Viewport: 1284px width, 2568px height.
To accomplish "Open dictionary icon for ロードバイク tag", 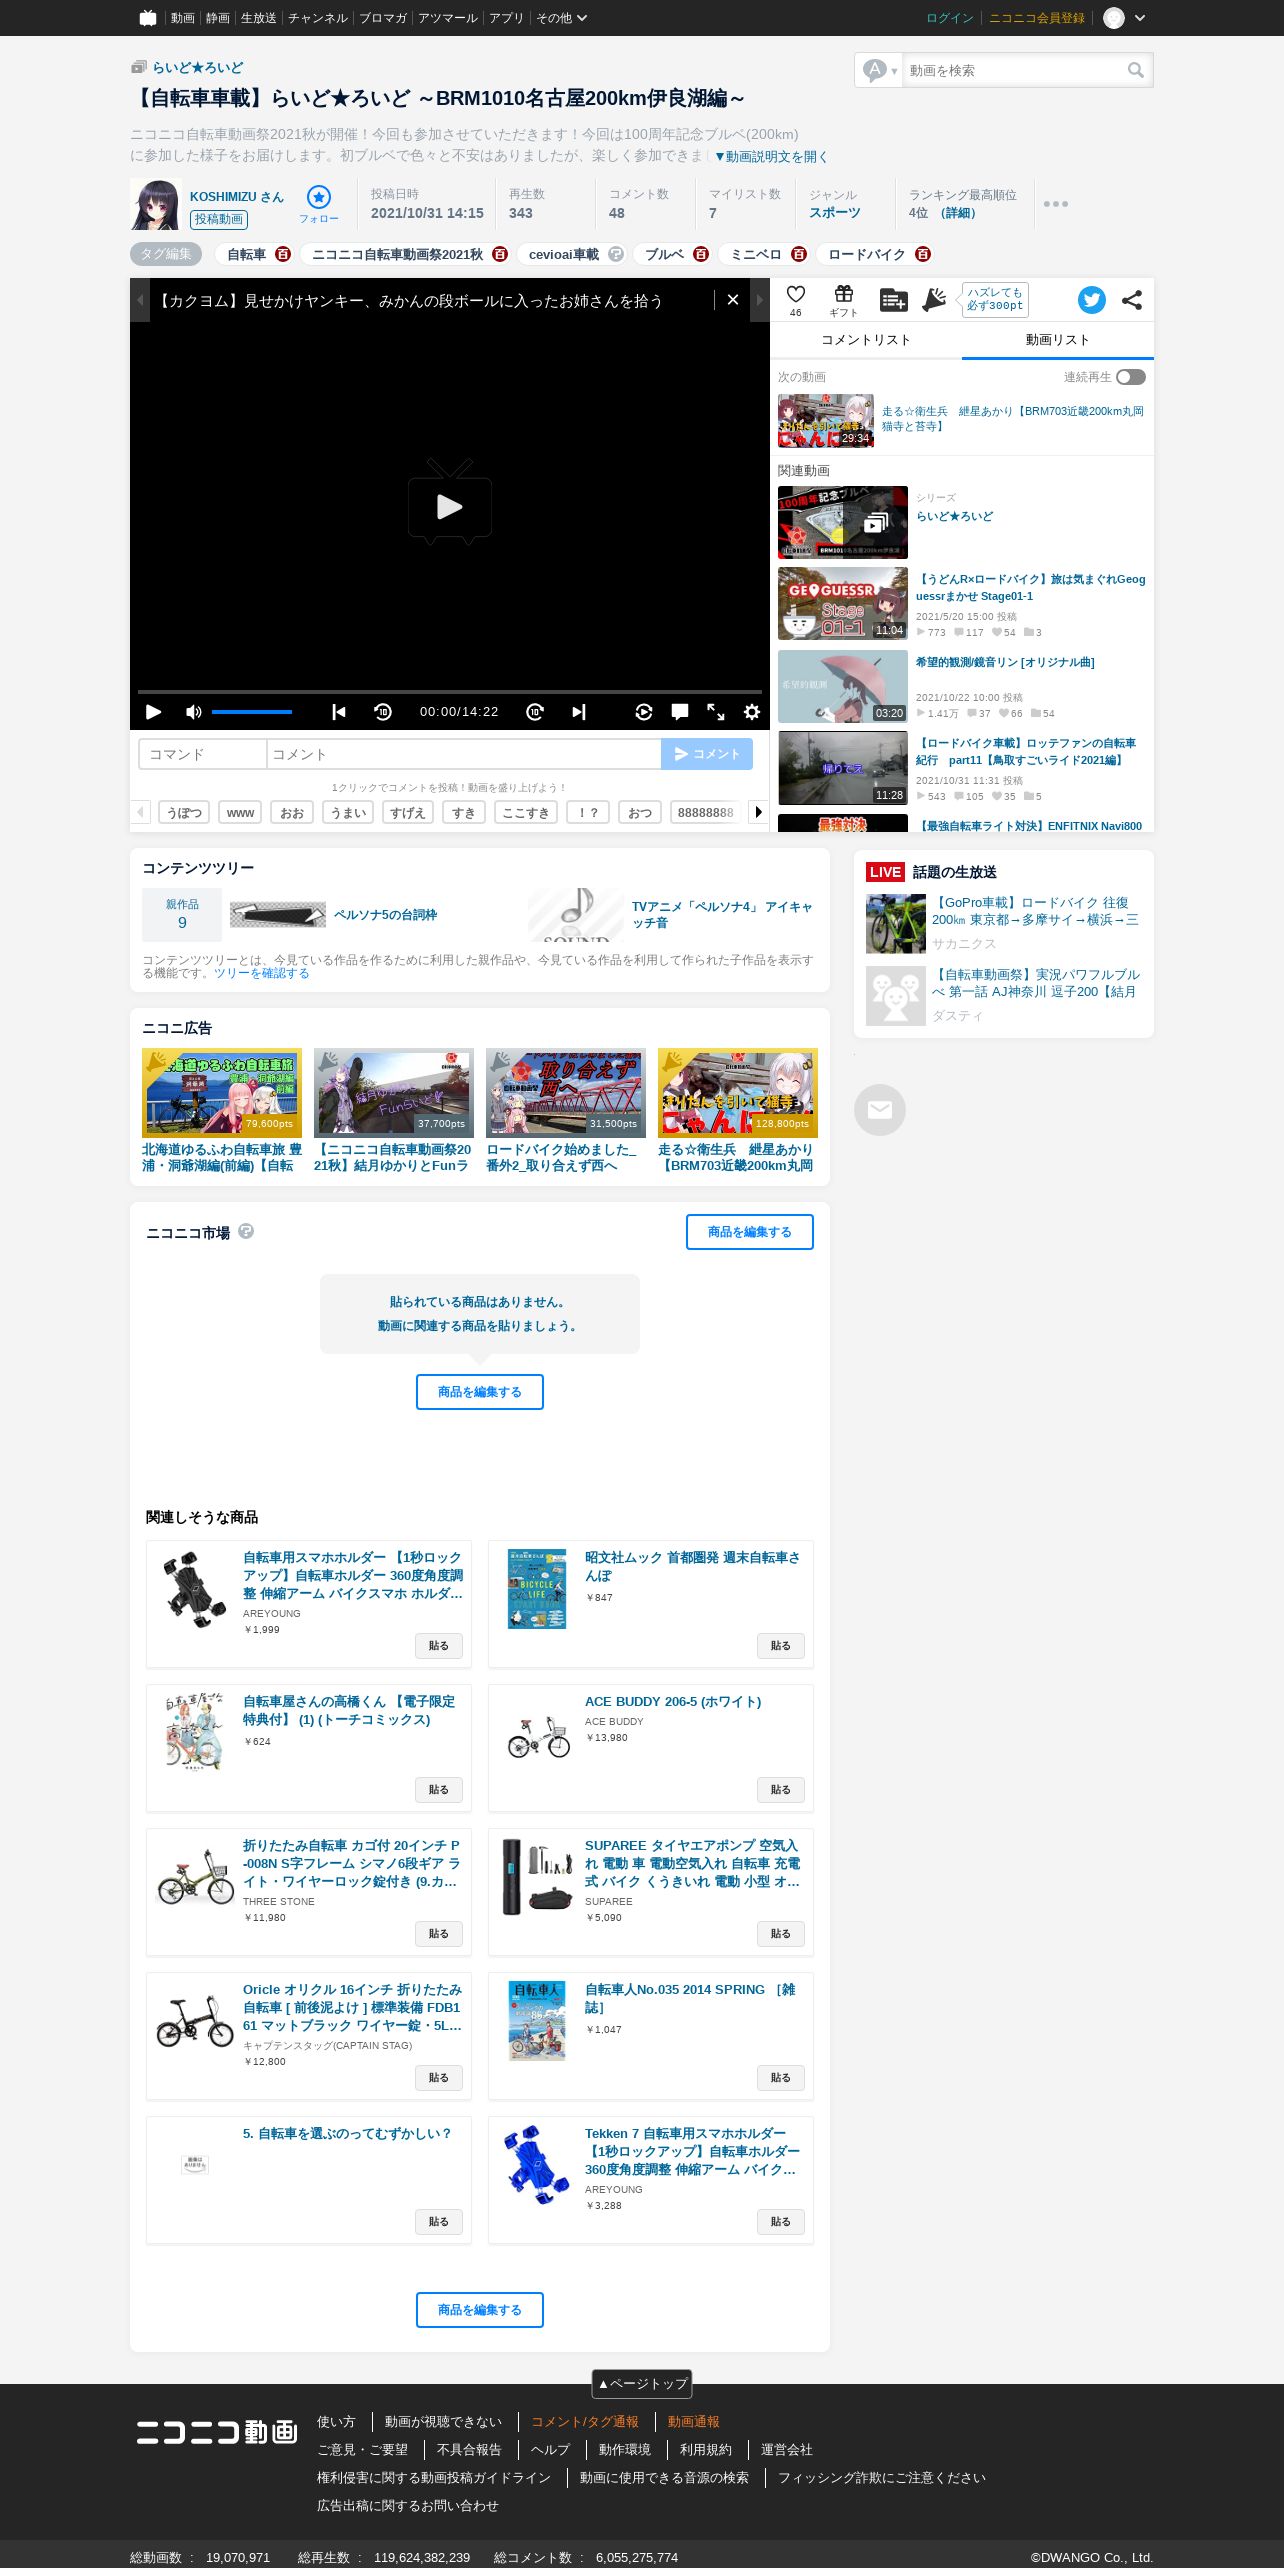I will click(x=923, y=254).
